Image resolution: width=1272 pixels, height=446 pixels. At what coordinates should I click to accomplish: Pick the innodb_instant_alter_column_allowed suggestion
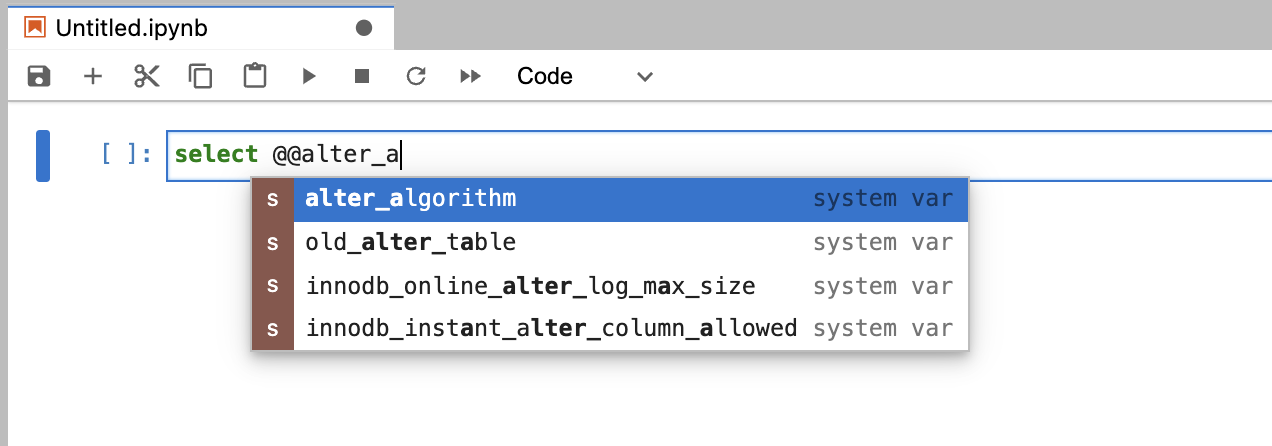[x=609, y=328]
